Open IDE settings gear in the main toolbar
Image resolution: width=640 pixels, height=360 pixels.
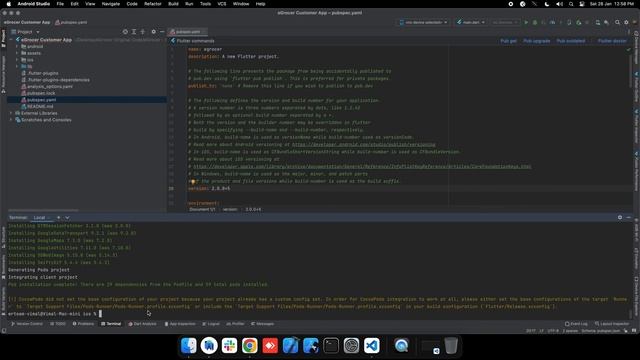[x=626, y=22]
